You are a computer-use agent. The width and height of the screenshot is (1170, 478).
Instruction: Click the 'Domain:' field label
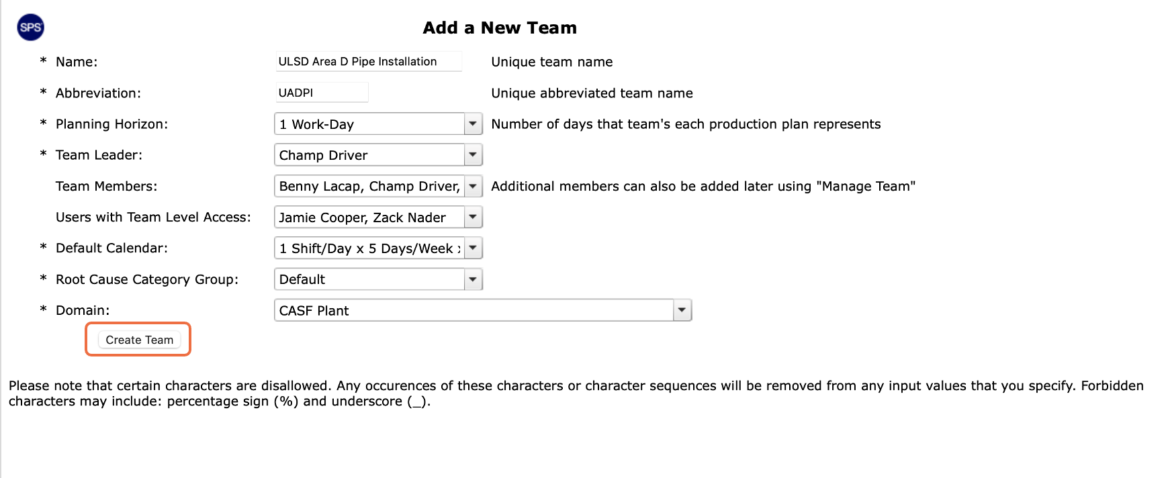pyautogui.click(x=83, y=310)
